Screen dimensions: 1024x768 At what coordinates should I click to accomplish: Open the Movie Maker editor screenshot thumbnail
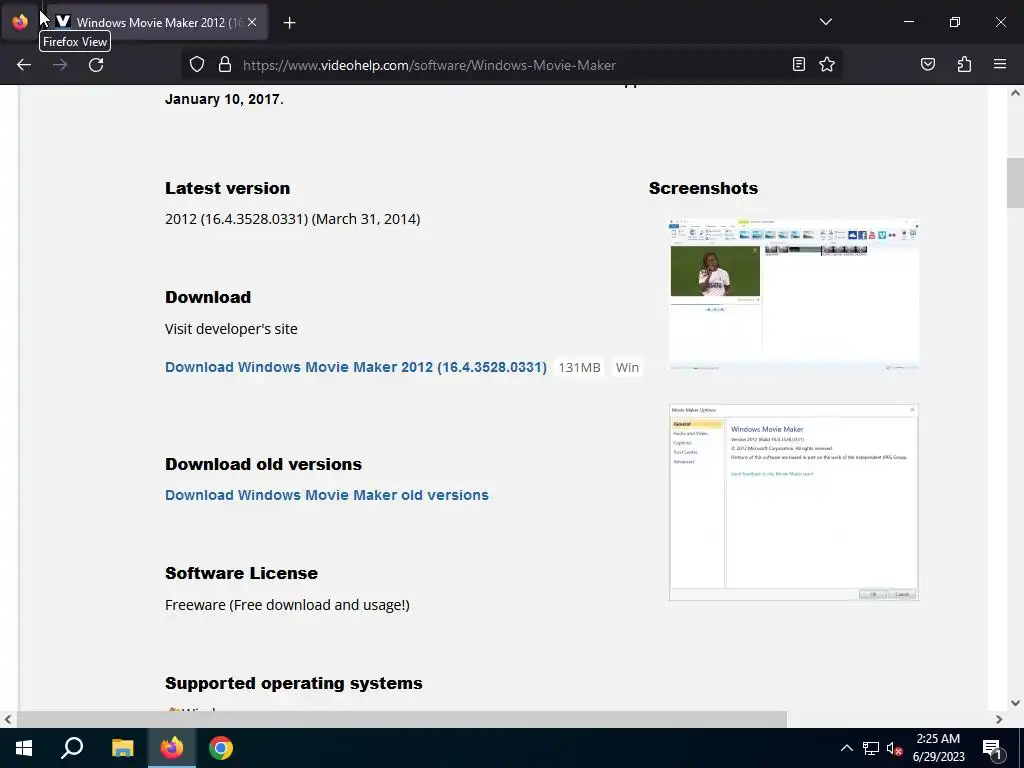[x=793, y=295]
